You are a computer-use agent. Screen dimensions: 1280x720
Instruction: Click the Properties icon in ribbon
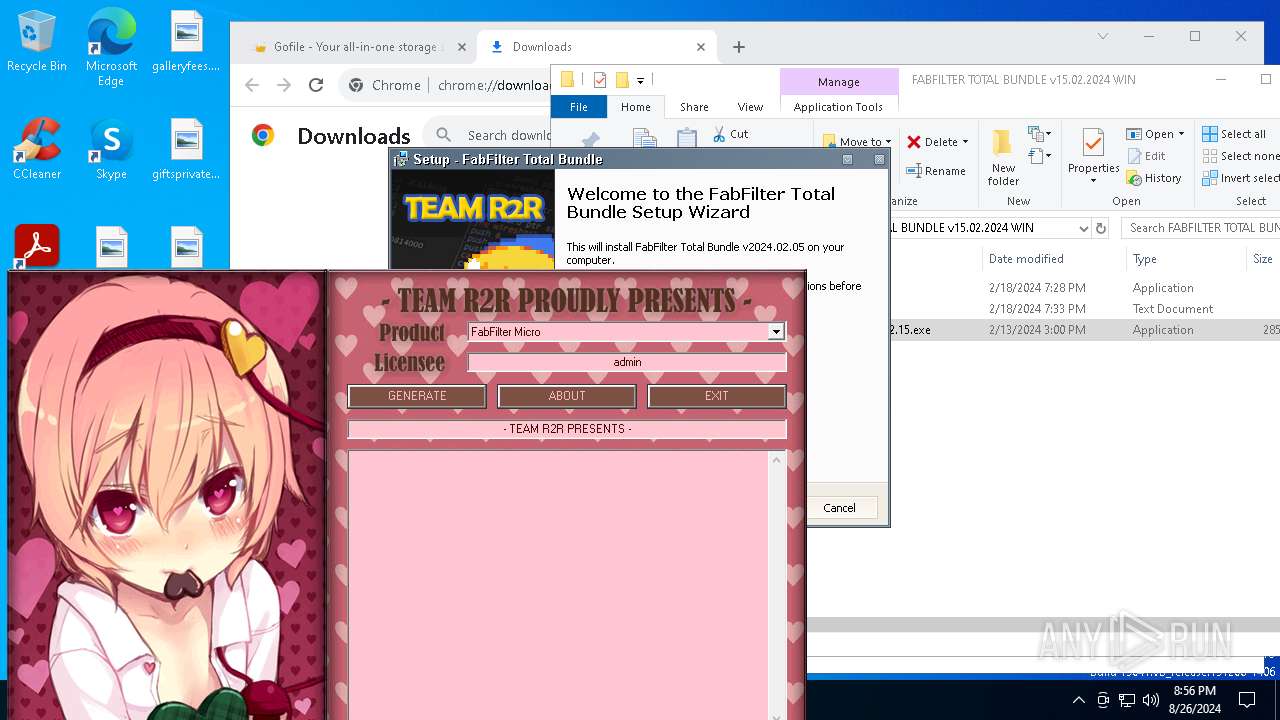coord(1093,144)
